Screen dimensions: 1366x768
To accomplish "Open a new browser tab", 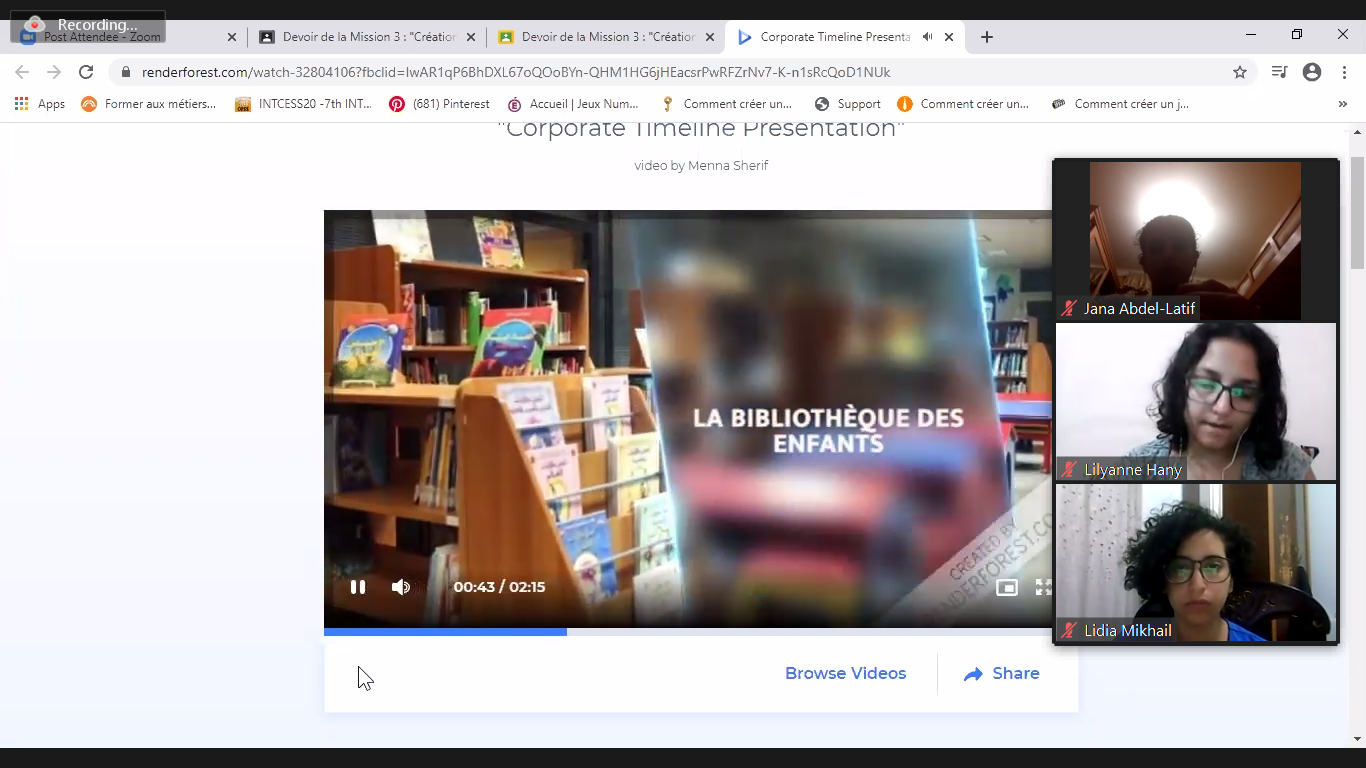I will click(x=987, y=37).
